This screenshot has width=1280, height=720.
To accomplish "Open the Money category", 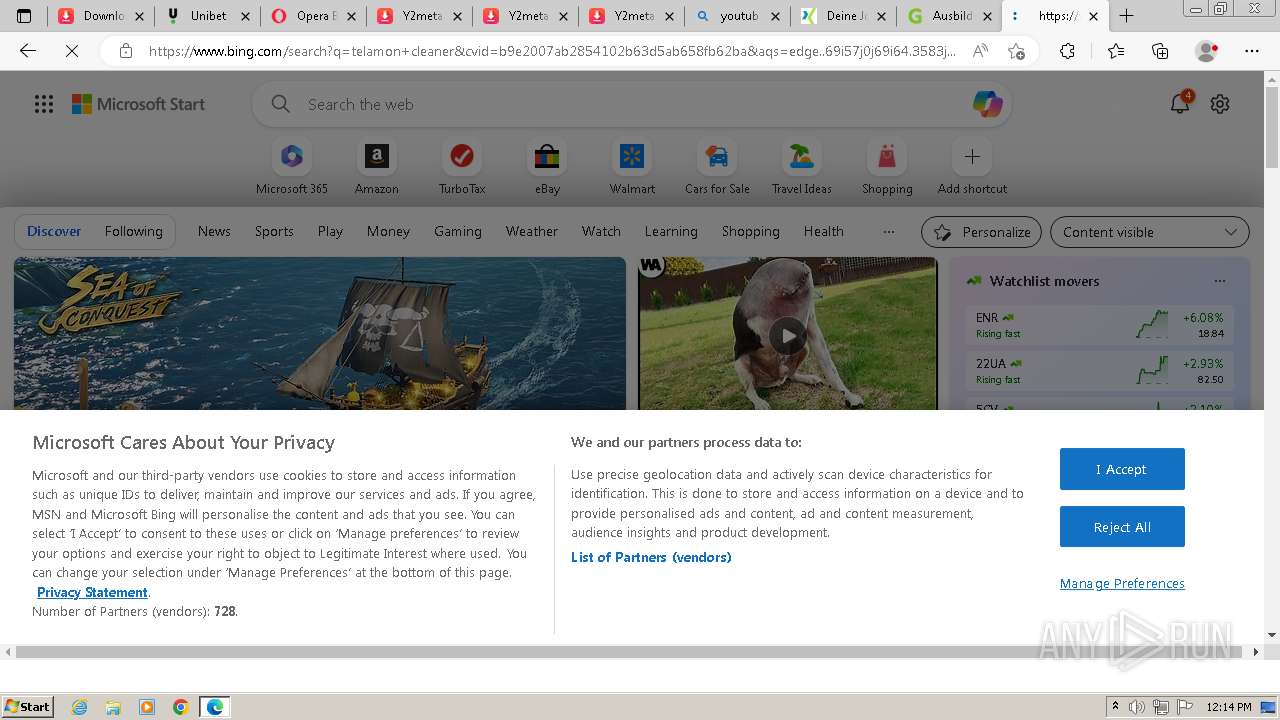I will [388, 231].
